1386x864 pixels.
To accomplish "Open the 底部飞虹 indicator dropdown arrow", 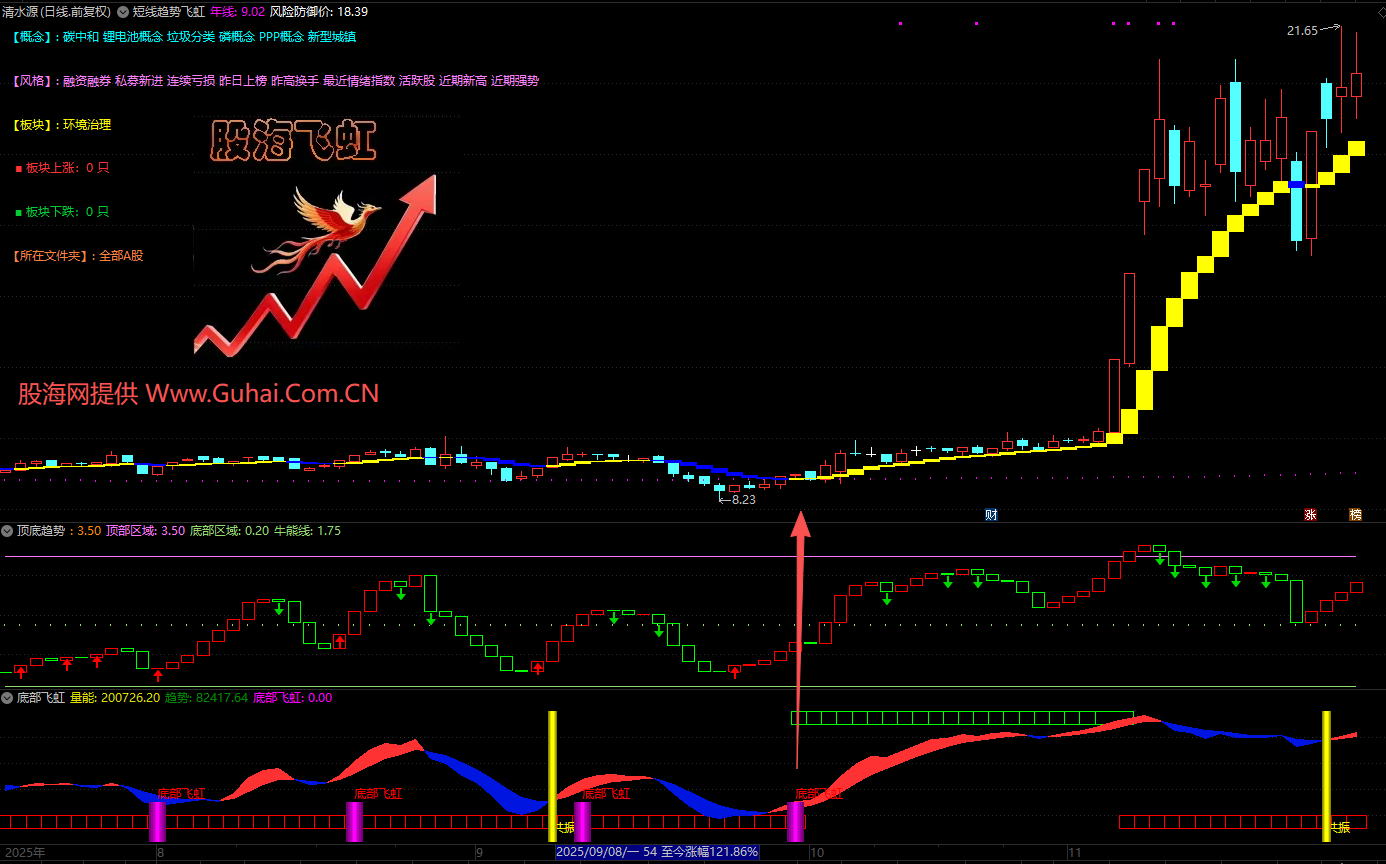I will (x=8, y=698).
